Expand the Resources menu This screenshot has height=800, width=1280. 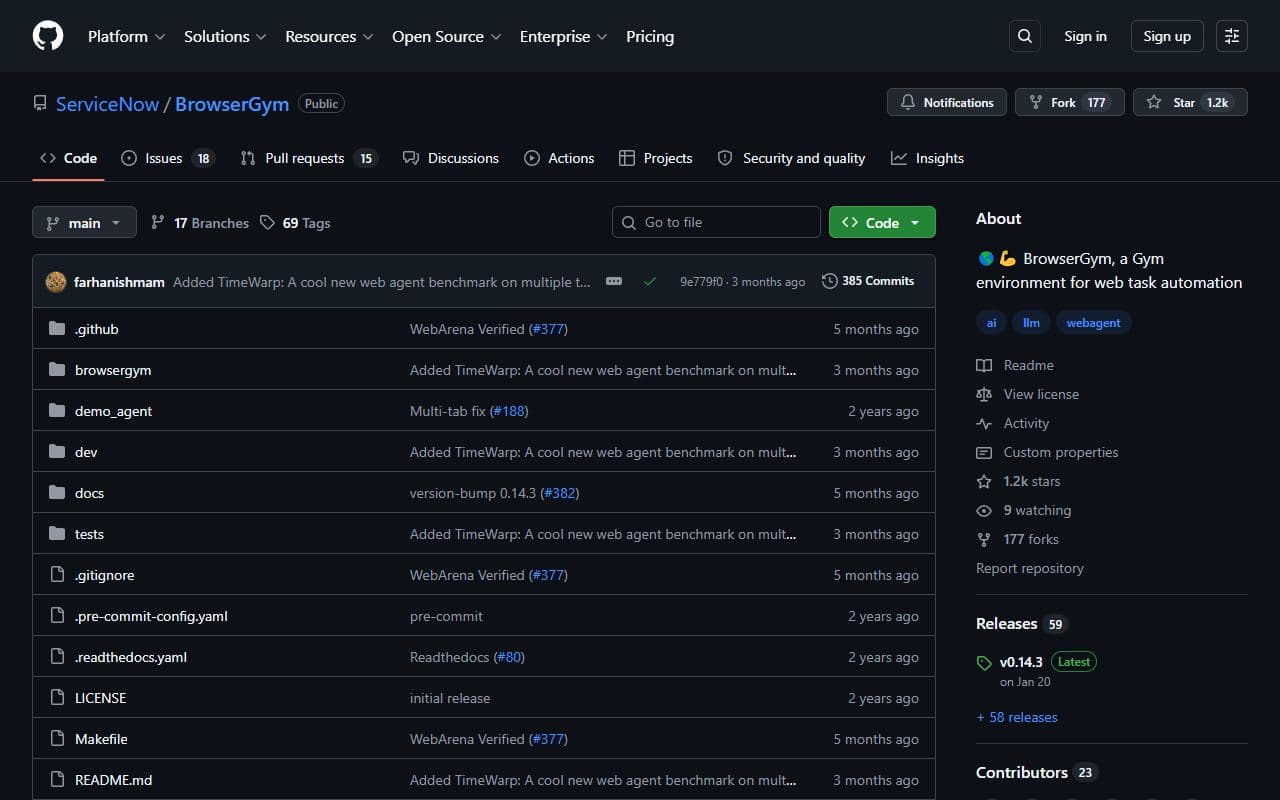pyautogui.click(x=329, y=36)
